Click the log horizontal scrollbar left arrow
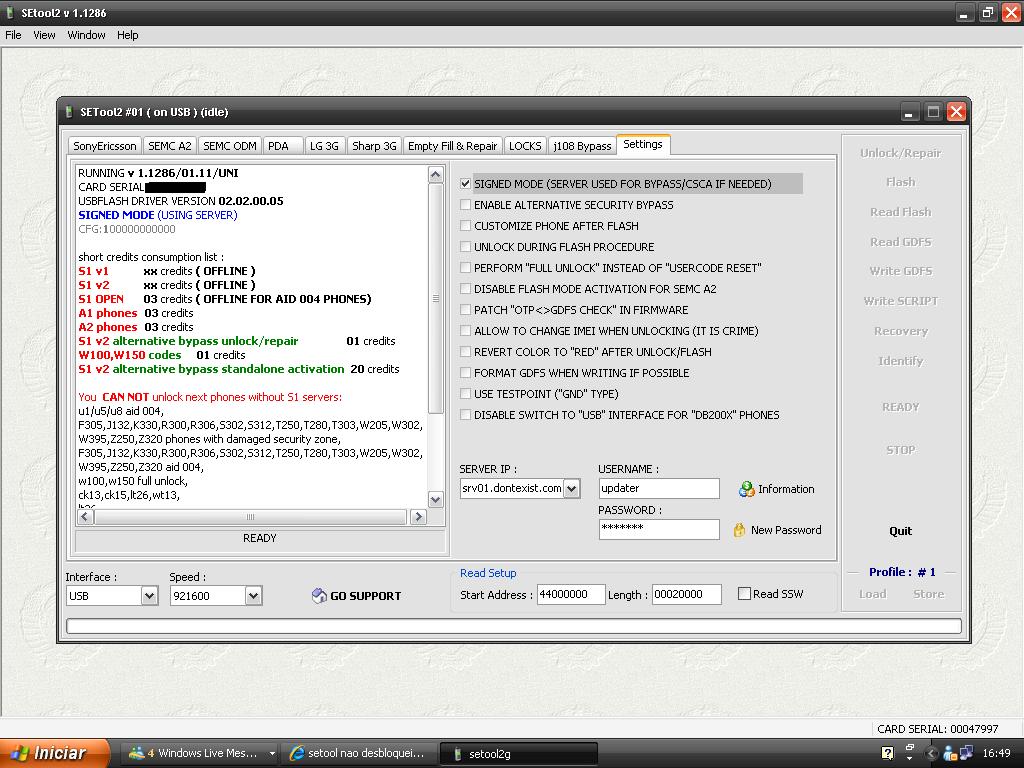Viewport: 1024px width, 768px height. tap(85, 517)
